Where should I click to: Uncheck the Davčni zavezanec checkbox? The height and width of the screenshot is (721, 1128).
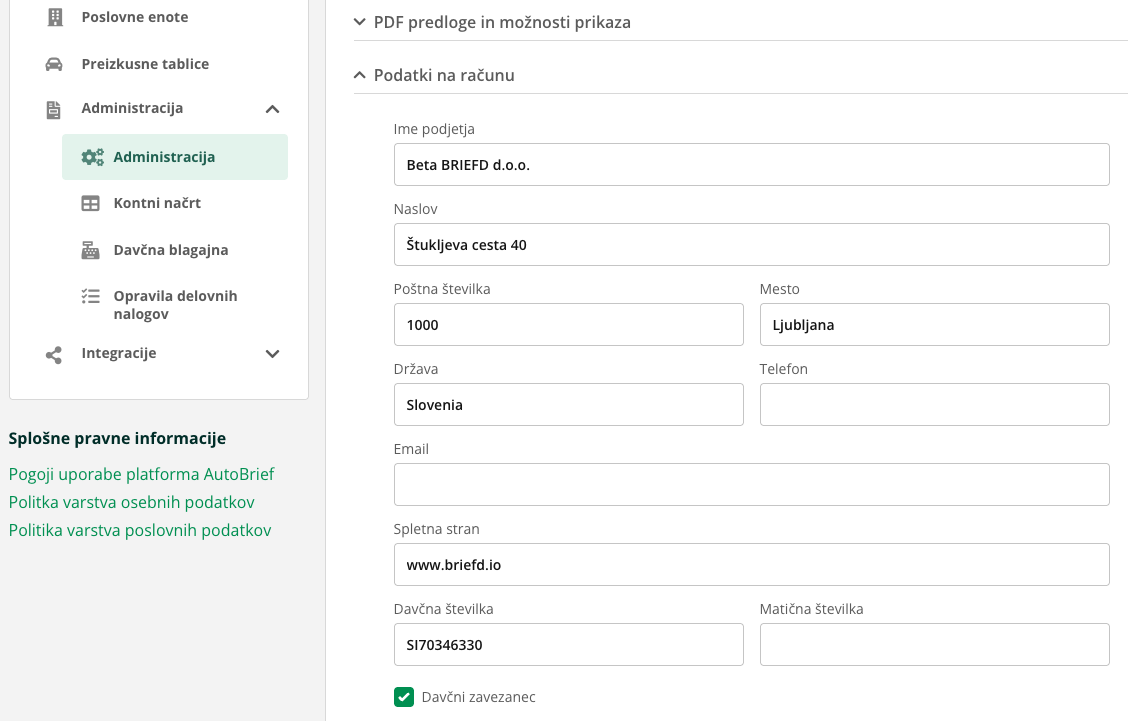pyautogui.click(x=404, y=697)
